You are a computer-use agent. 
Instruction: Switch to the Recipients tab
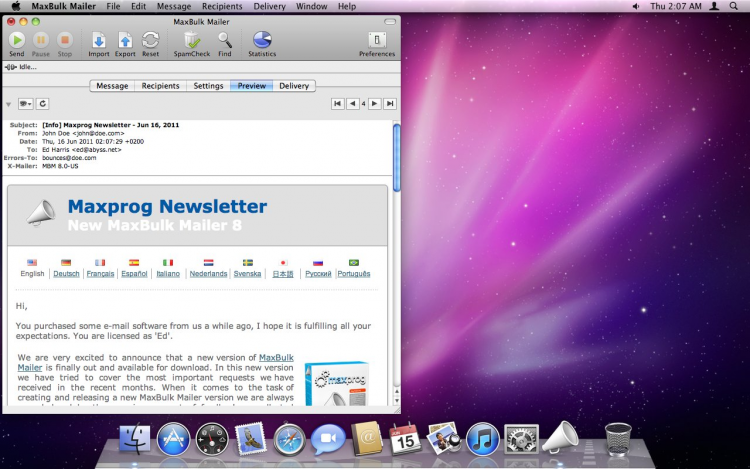[x=160, y=86]
